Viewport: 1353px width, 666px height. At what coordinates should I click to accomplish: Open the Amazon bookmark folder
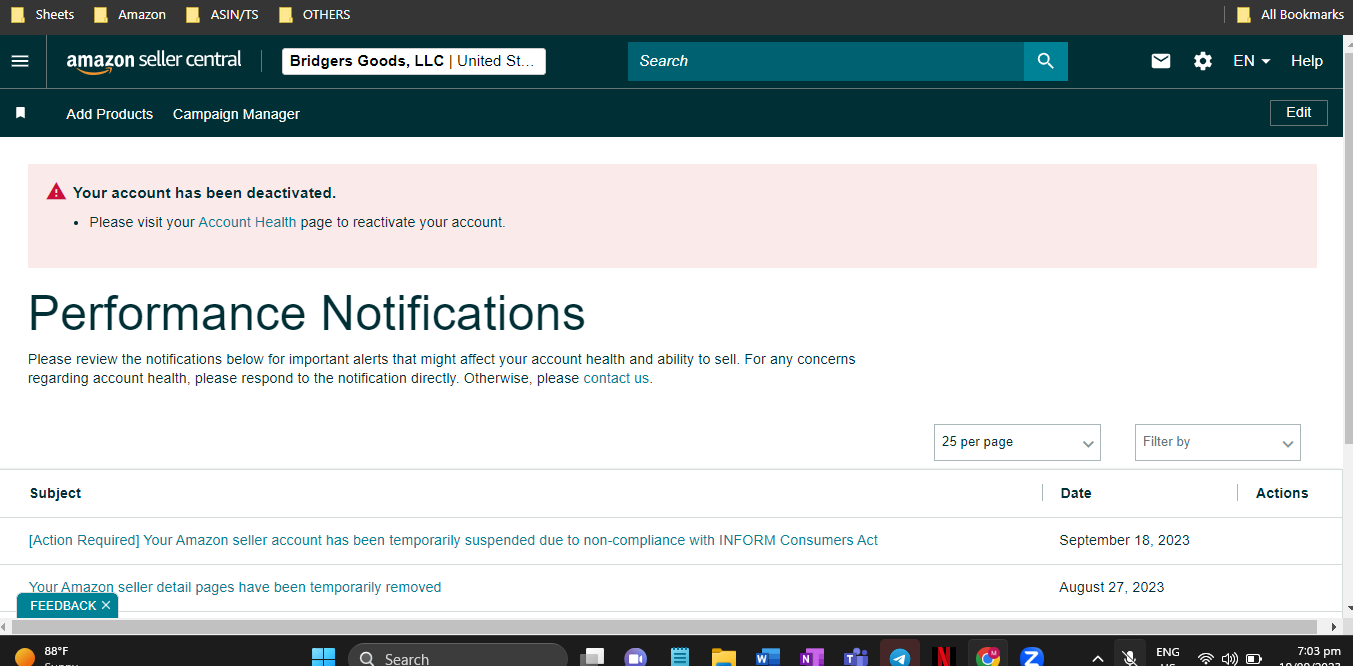click(x=130, y=15)
